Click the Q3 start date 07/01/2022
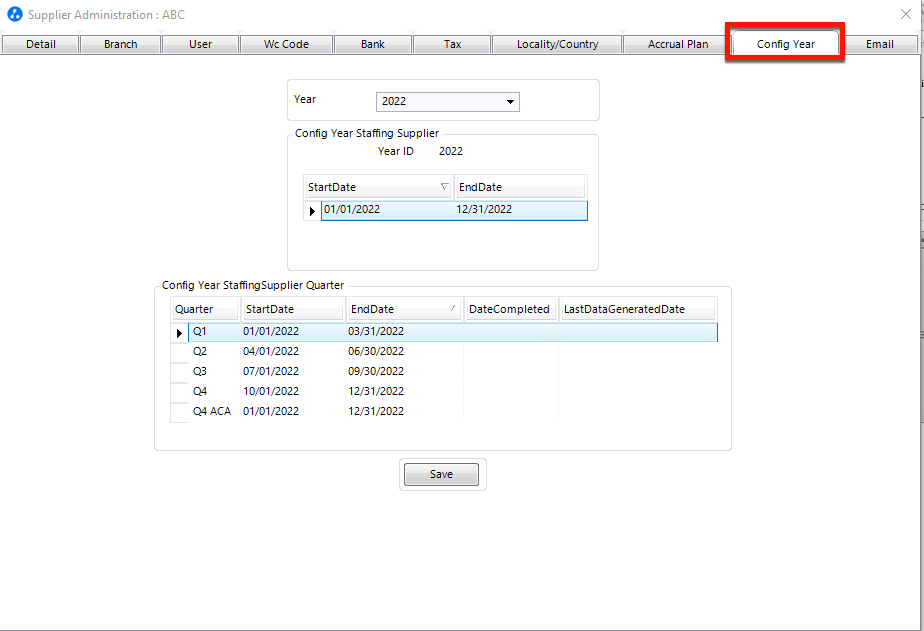This screenshot has height=631, width=924. pyautogui.click(x=271, y=372)
